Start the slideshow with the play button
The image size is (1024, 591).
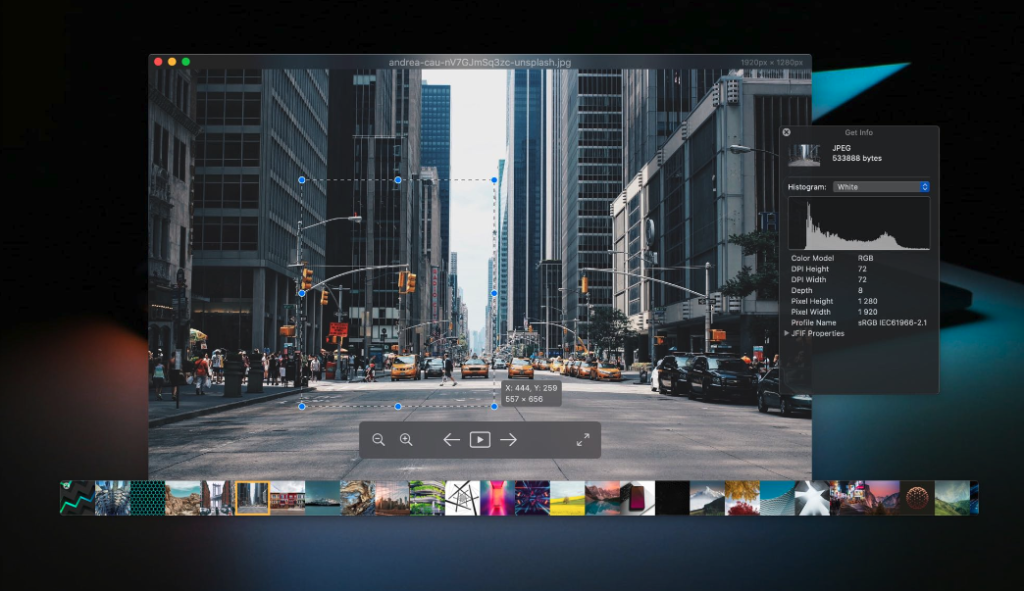tap(480, 439)
